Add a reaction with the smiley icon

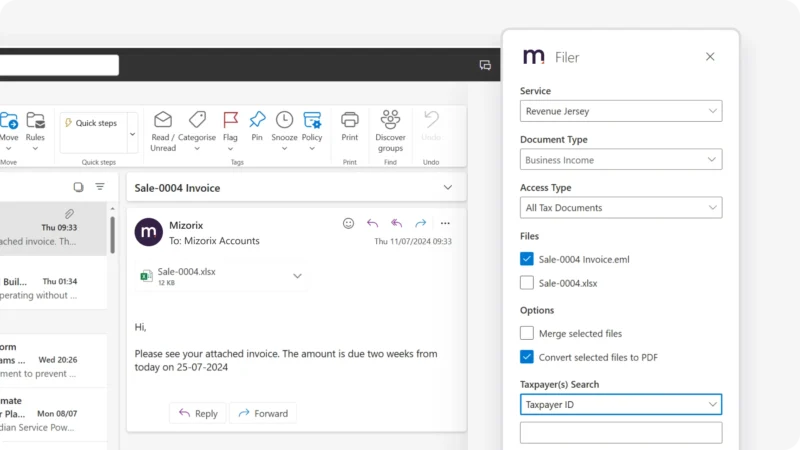point(348,223)
